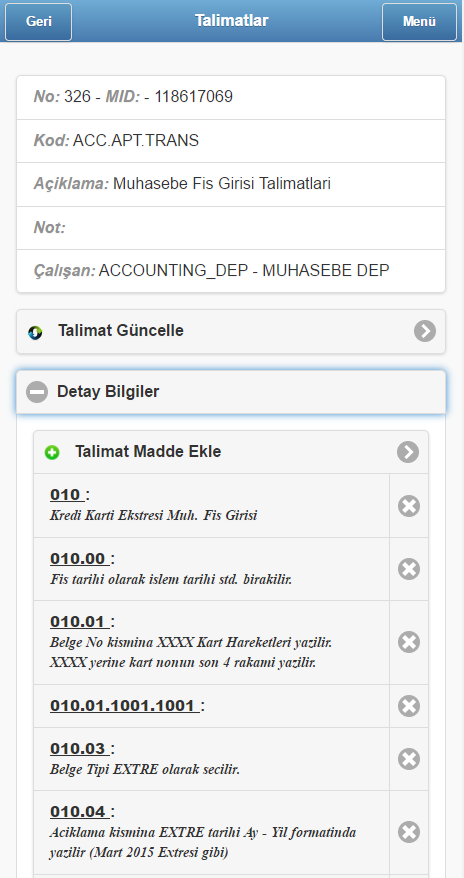Open the 010.00 item link
The height and width of the screenshot is (878, 464).
coord(79,559)
